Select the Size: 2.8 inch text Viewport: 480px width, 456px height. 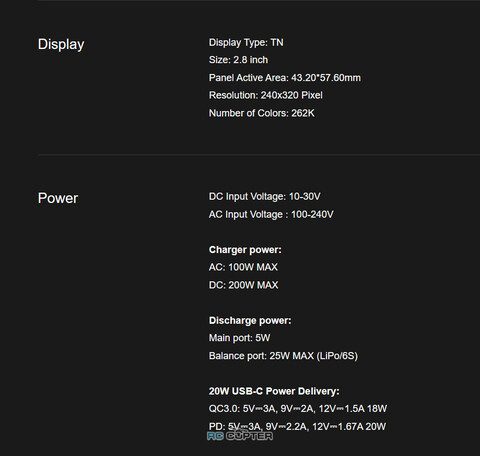click(x=238, y=60)
